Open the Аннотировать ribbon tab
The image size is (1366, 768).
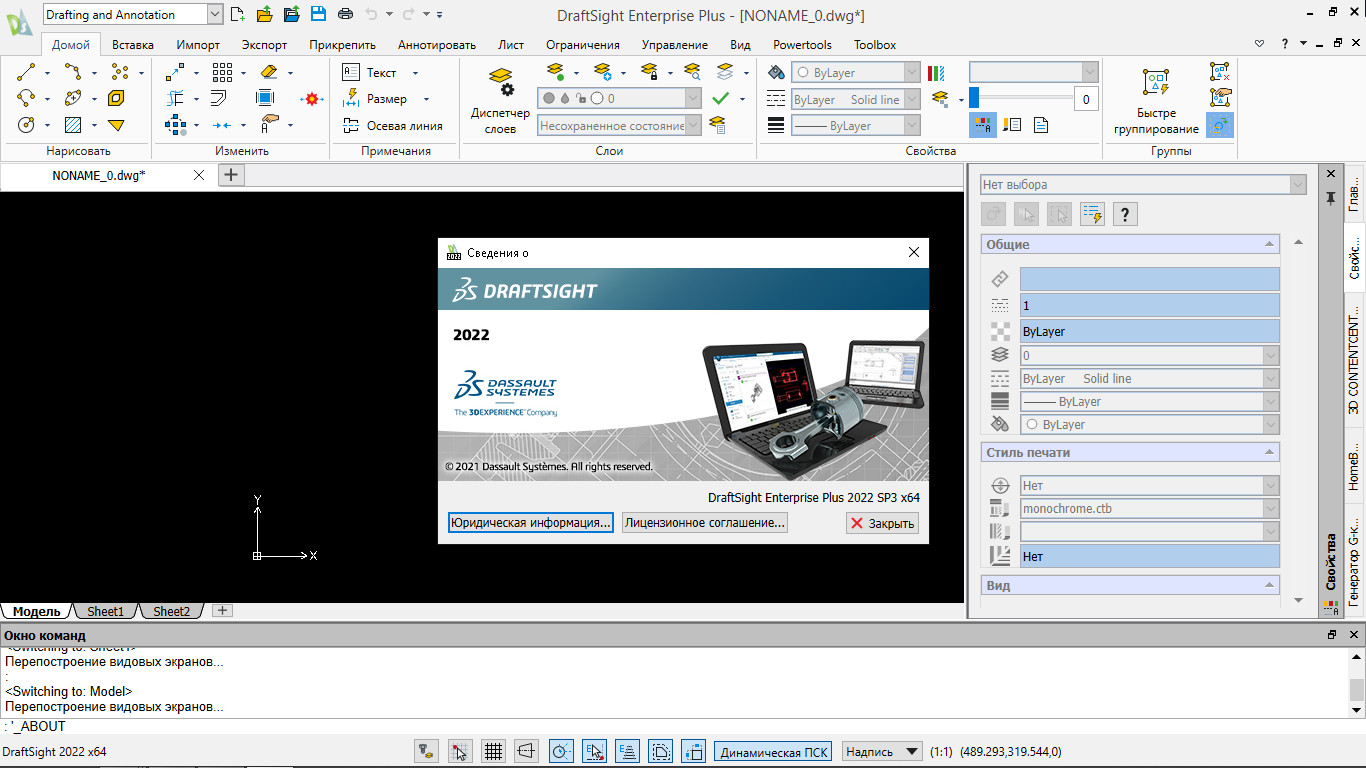437,45
